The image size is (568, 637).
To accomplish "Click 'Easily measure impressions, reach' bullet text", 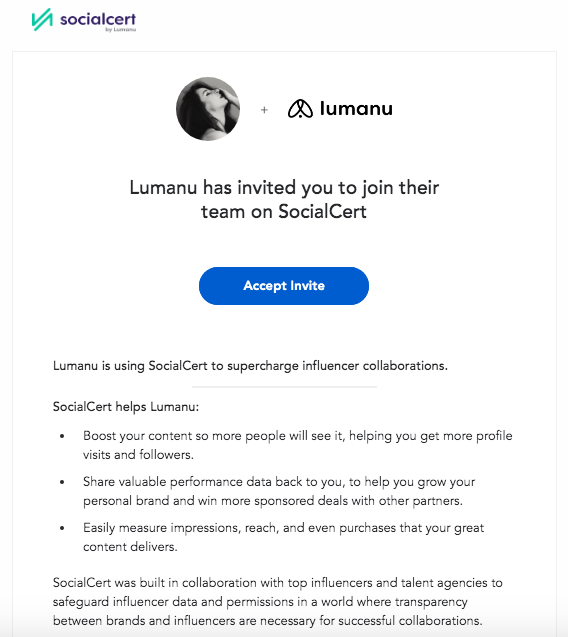I will click(x=284, y=537).
